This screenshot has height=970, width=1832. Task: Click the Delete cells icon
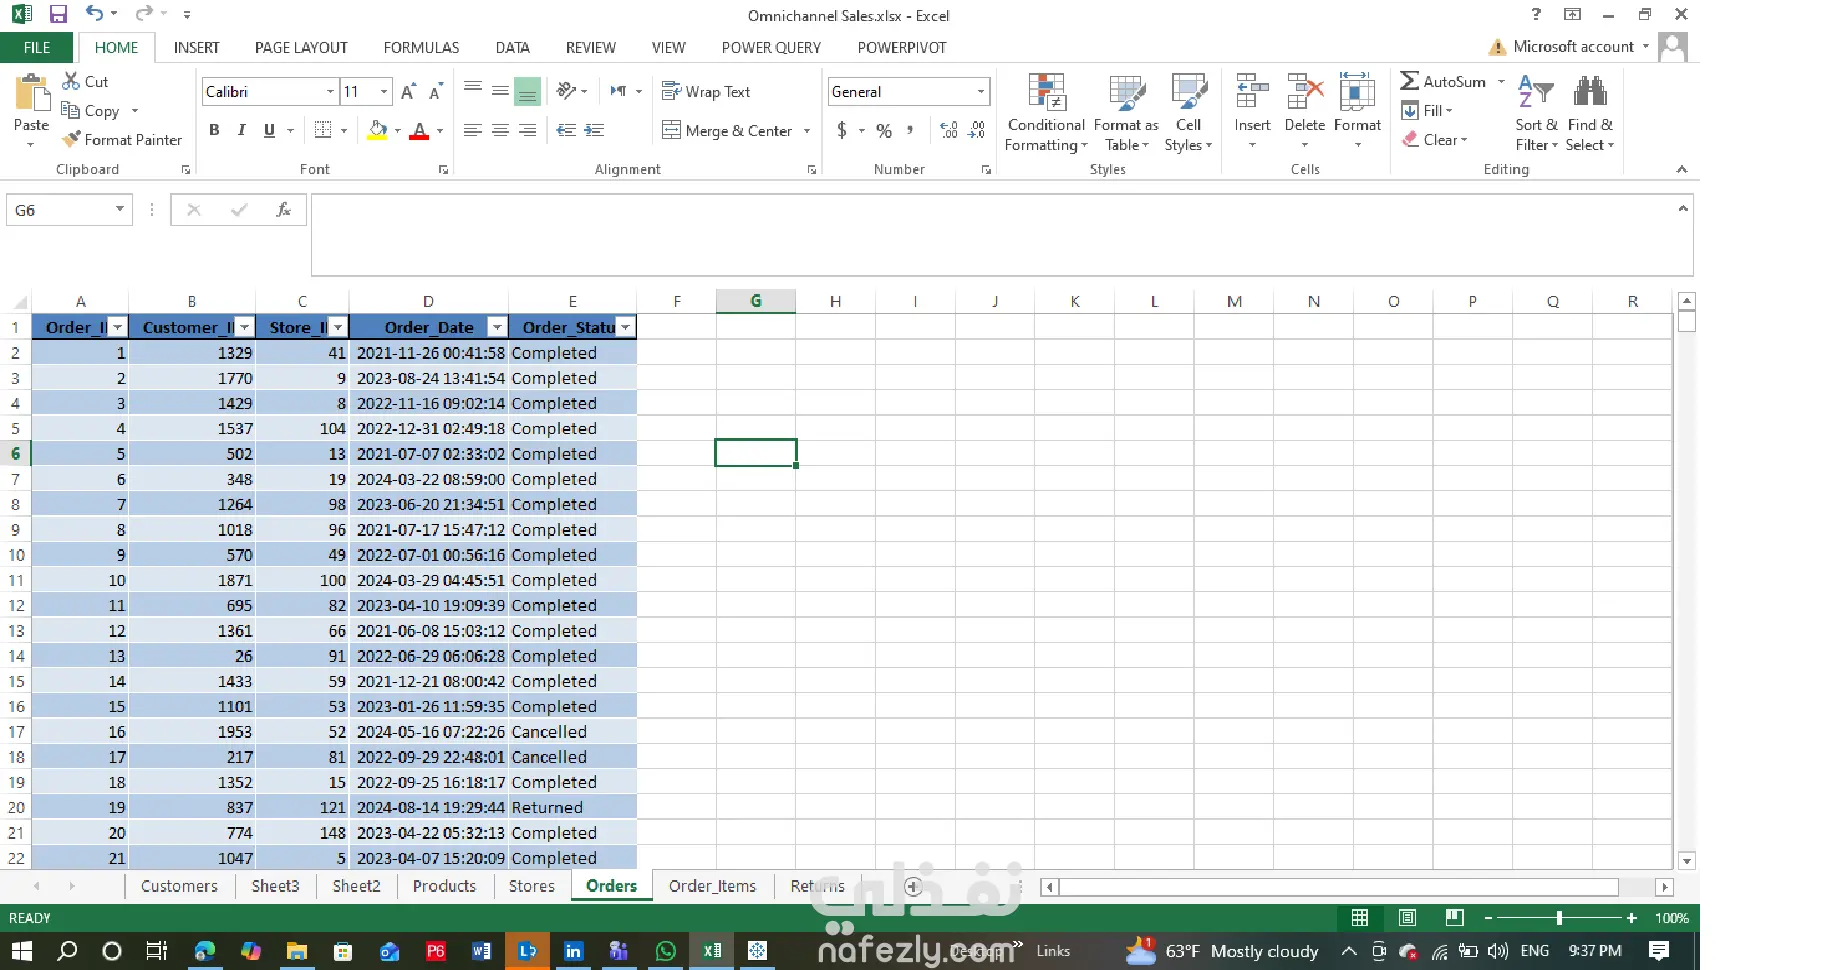pyautogui.click(x=1305, y=92)
